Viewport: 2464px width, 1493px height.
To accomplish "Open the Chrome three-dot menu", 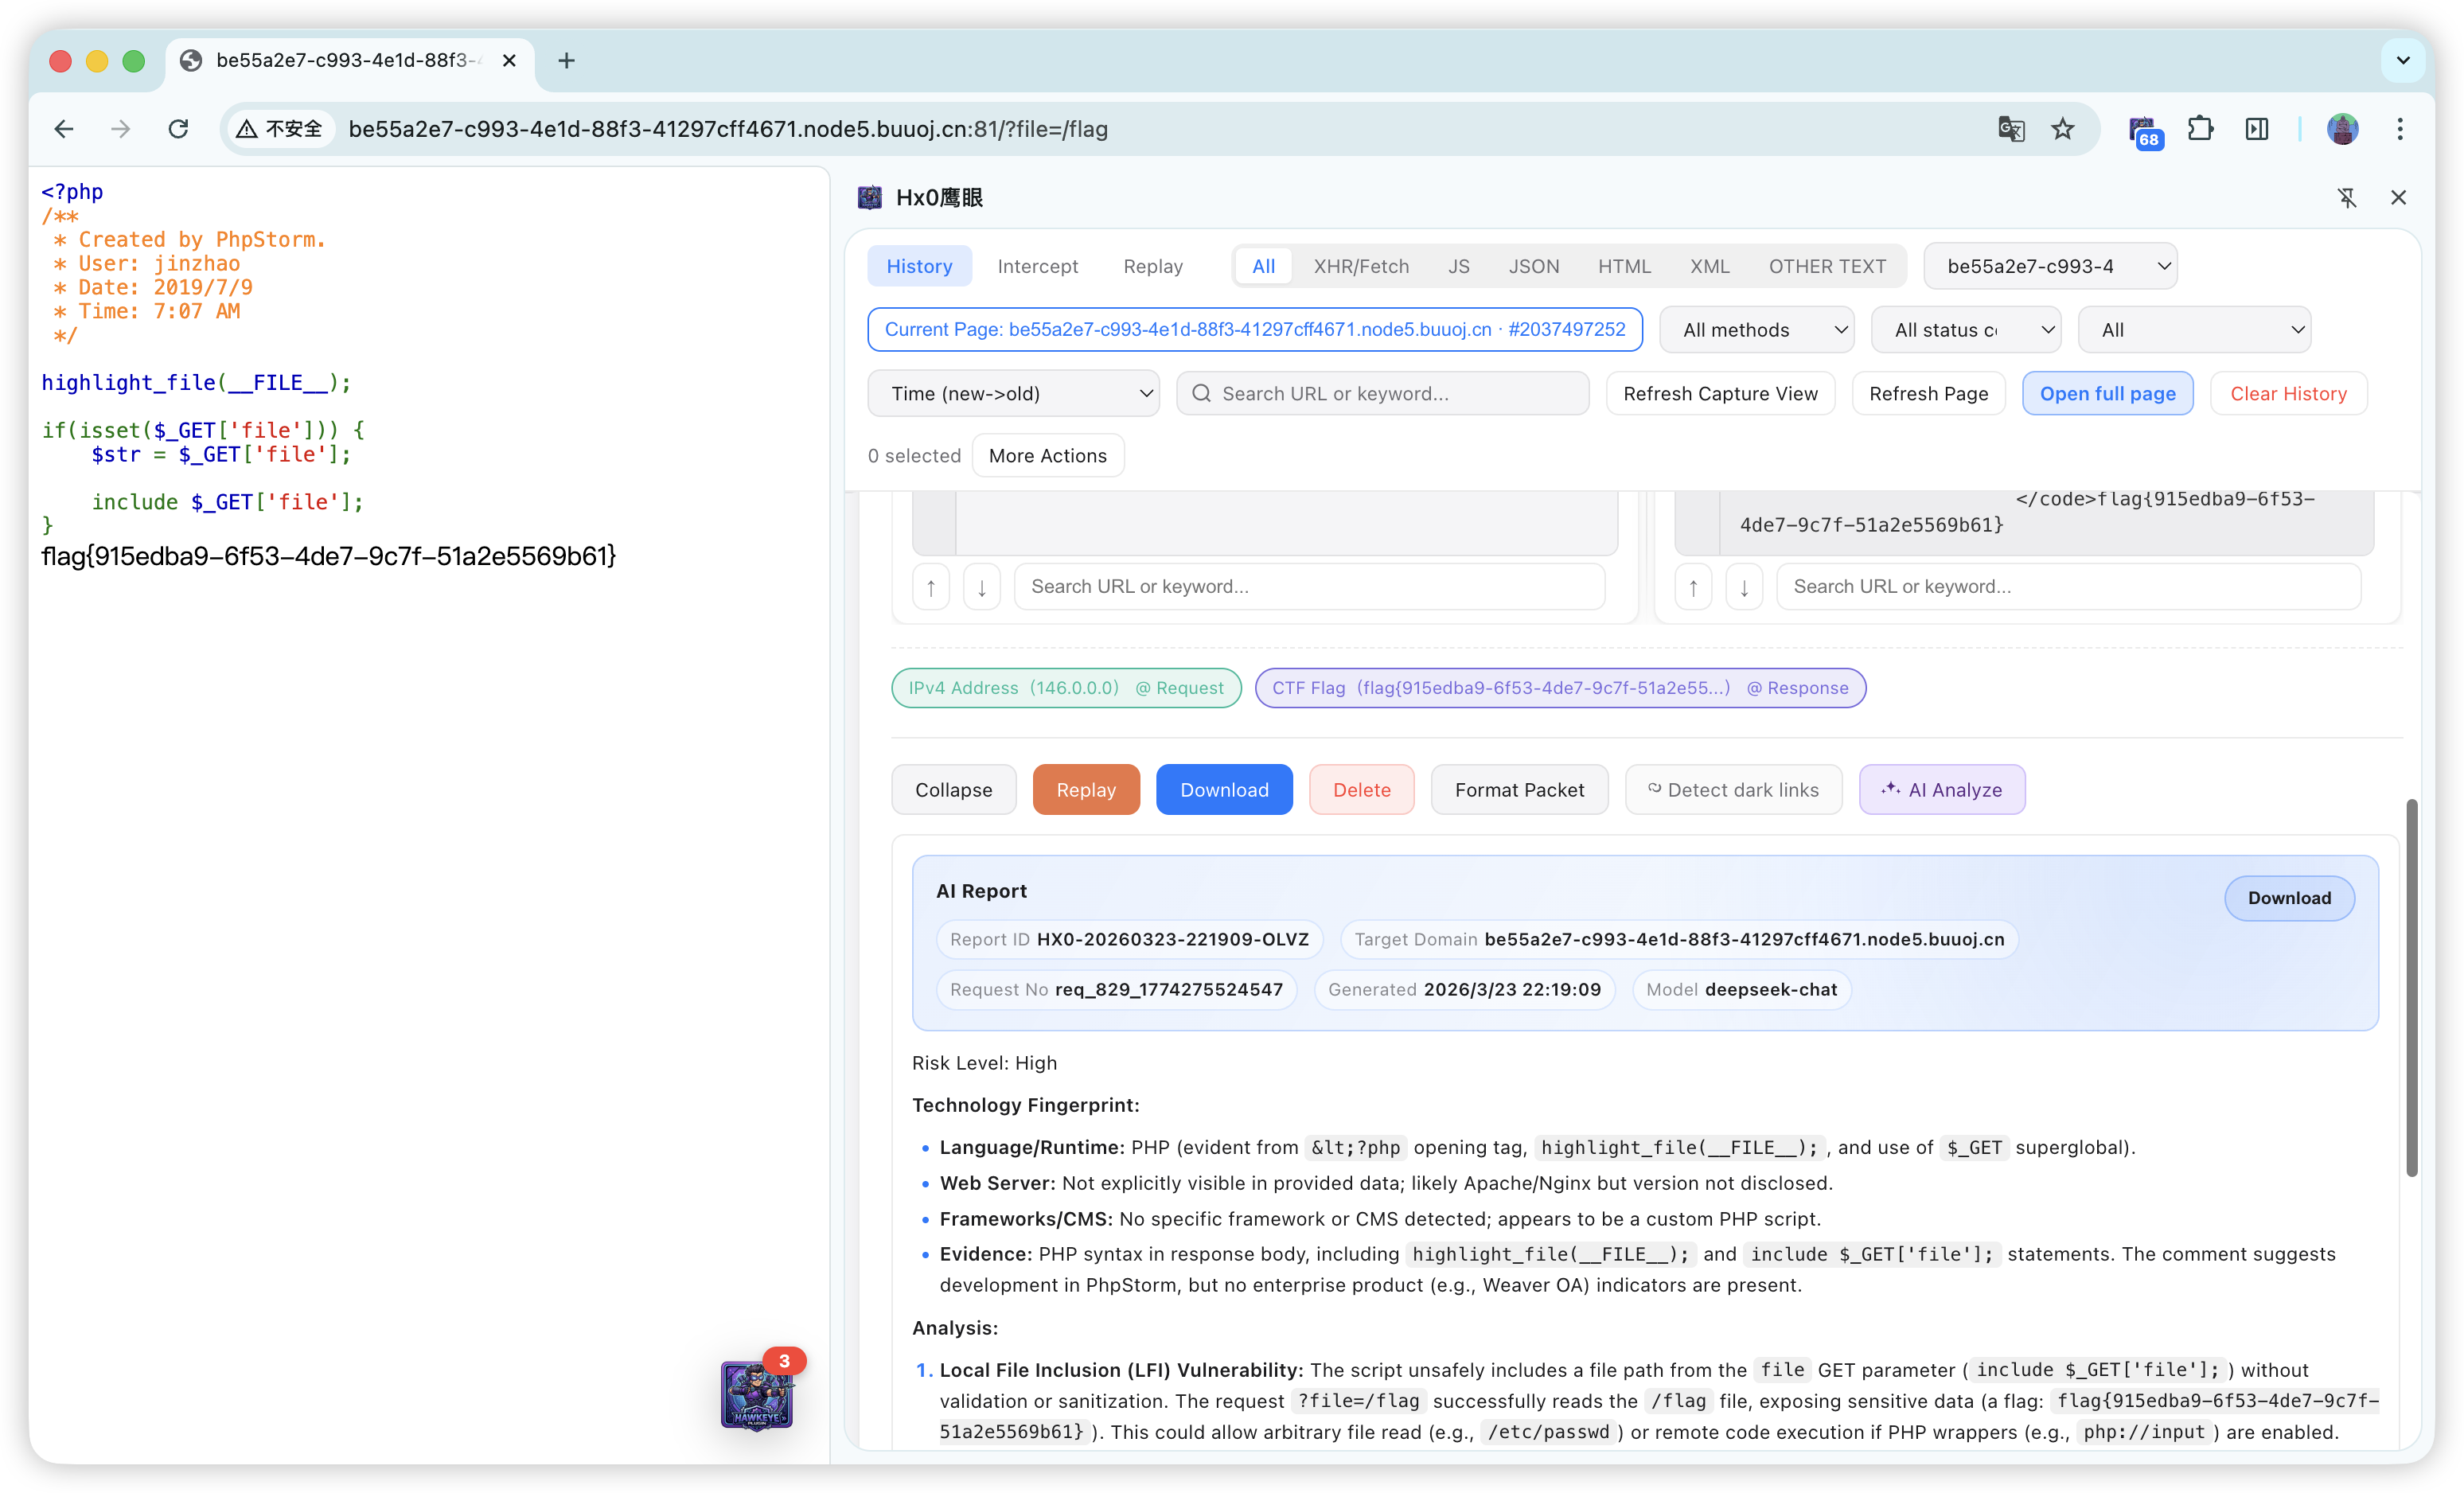I will click(x=2400, y=129).
